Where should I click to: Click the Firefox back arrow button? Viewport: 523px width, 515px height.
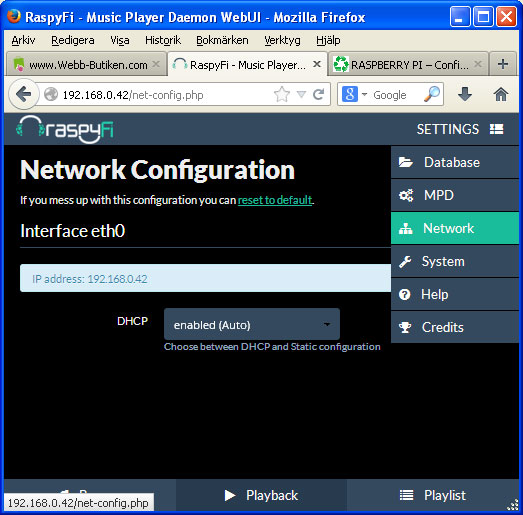(24, 94)
